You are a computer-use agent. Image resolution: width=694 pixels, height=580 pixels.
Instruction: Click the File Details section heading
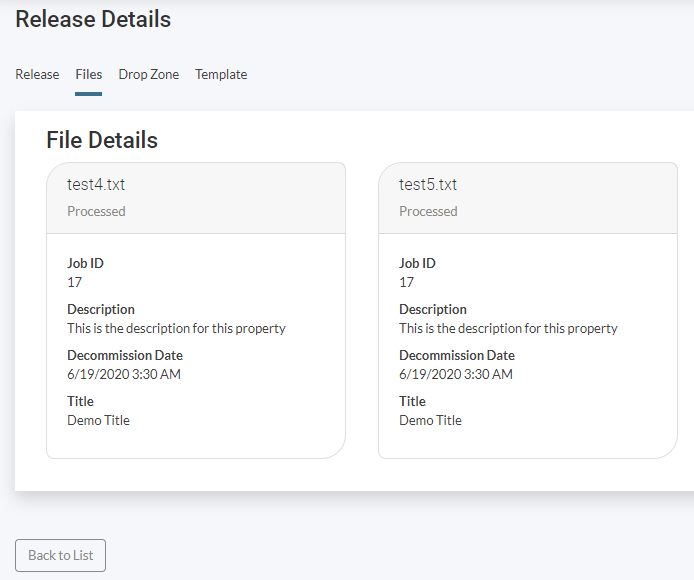tap(102, 140)
